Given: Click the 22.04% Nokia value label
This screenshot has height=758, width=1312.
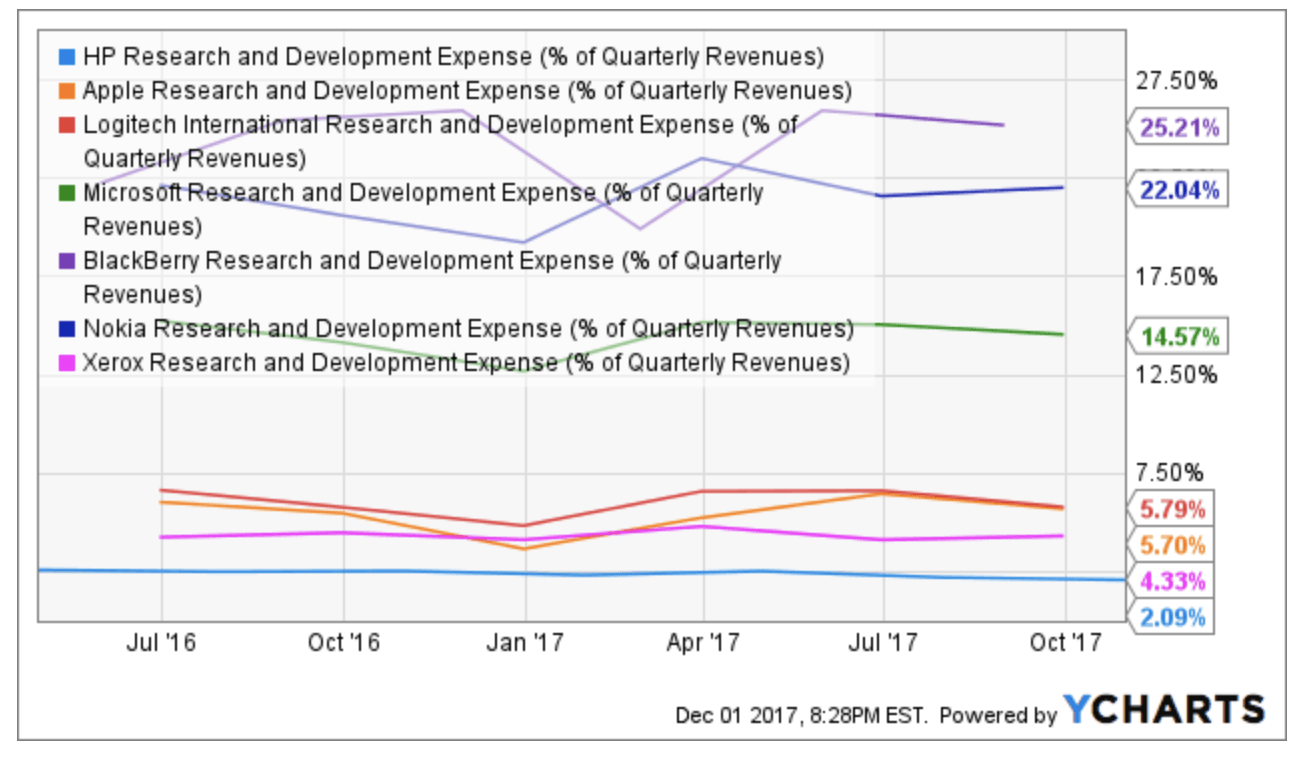Looking at the screenshot, I should pos(1179,190).
